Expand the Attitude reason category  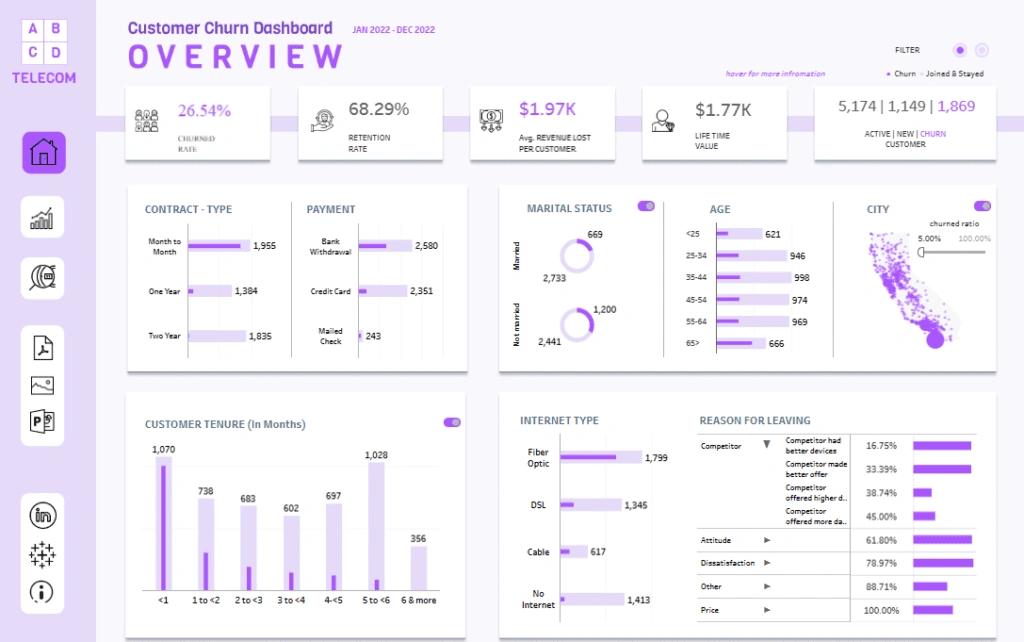point(767,540)
